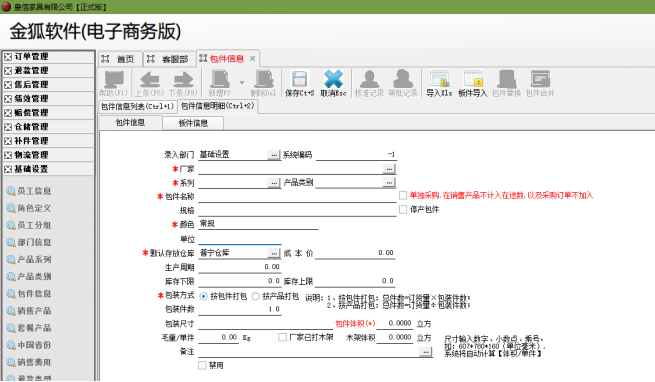Open 中国省份 in the sidebar list

(x=29, y=345)
